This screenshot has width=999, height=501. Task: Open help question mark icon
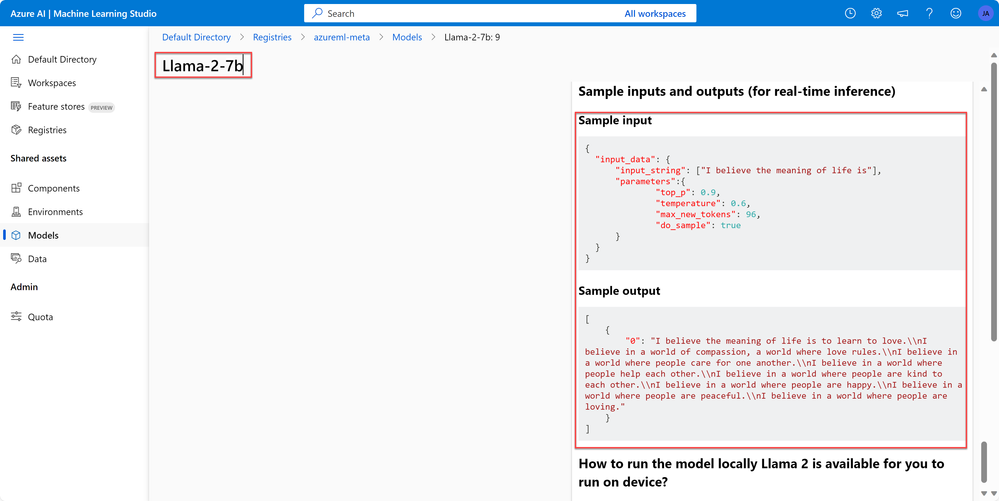pos(930,13)
